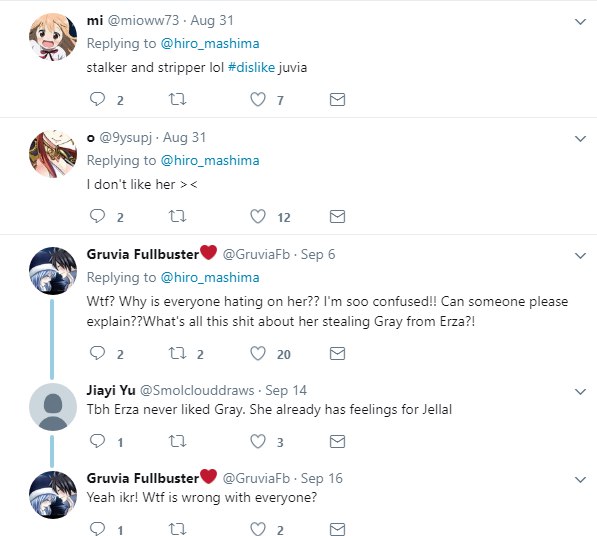Reply to mi's stalker and stripper tweet
This screenshot has height=536, width=597.
pyautogui.click(x=97, y=99)
